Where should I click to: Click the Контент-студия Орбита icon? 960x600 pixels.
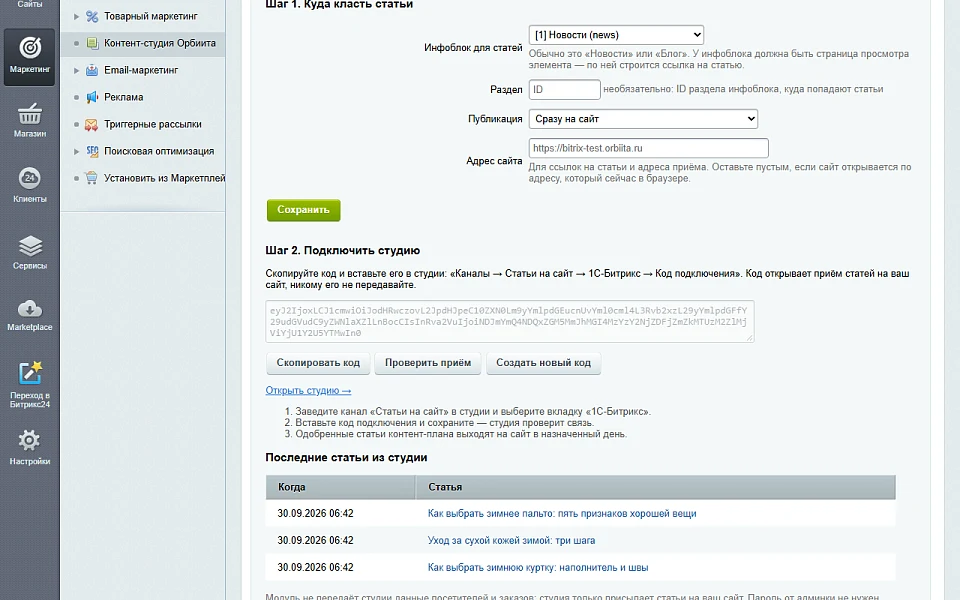point(92,43)
